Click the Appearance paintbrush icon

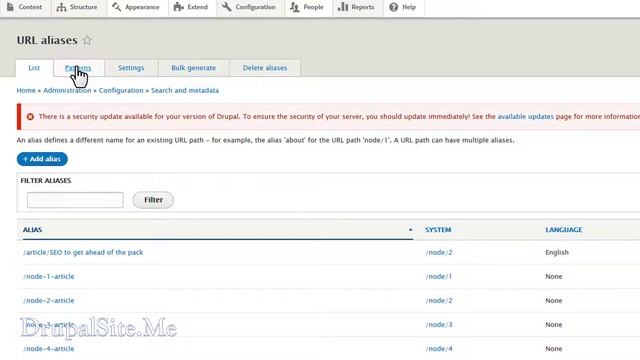click(116, 7)
